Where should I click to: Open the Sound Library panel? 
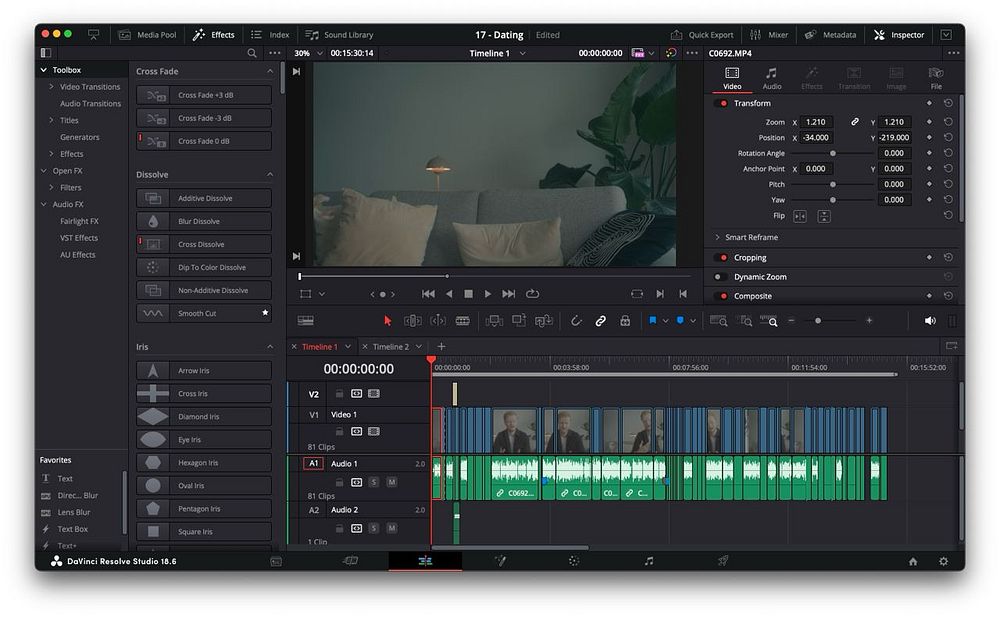(x=340, y=35)
